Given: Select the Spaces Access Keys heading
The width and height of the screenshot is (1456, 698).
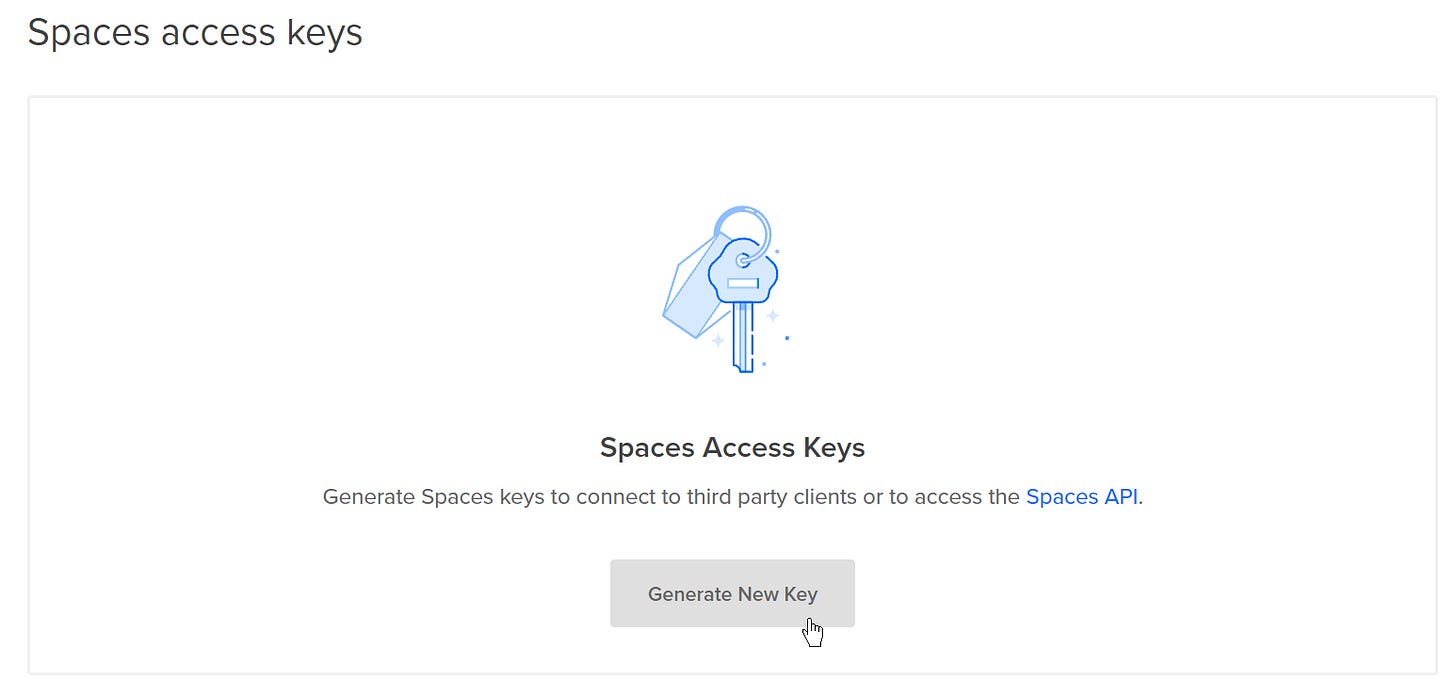Looking at the screenshot, I should pyautogui.click(x=732, y=447).
